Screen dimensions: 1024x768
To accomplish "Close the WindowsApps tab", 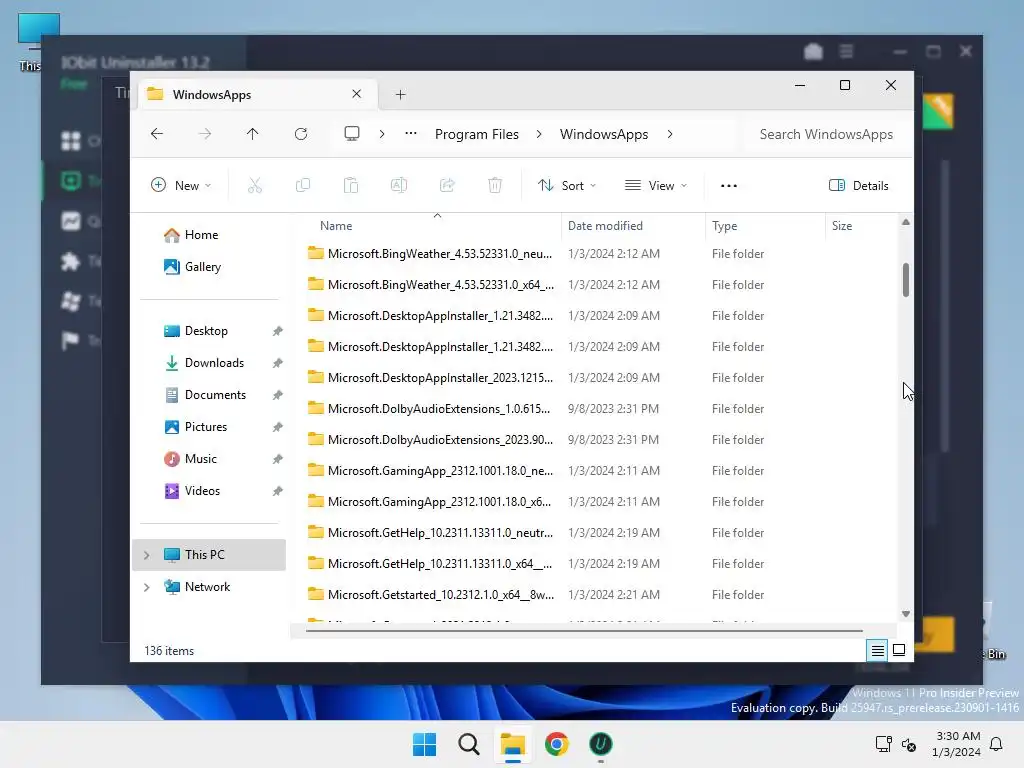I will 357,94.
